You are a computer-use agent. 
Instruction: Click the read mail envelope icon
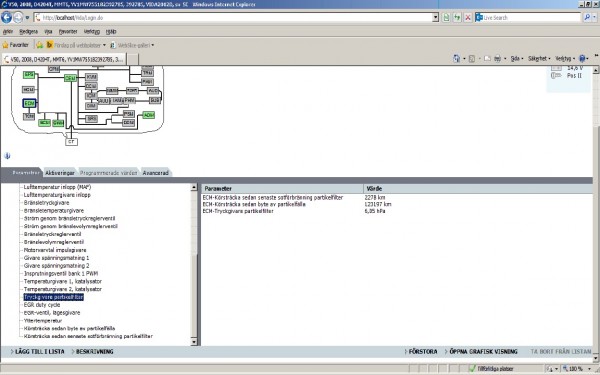click(x=487, y=59)
